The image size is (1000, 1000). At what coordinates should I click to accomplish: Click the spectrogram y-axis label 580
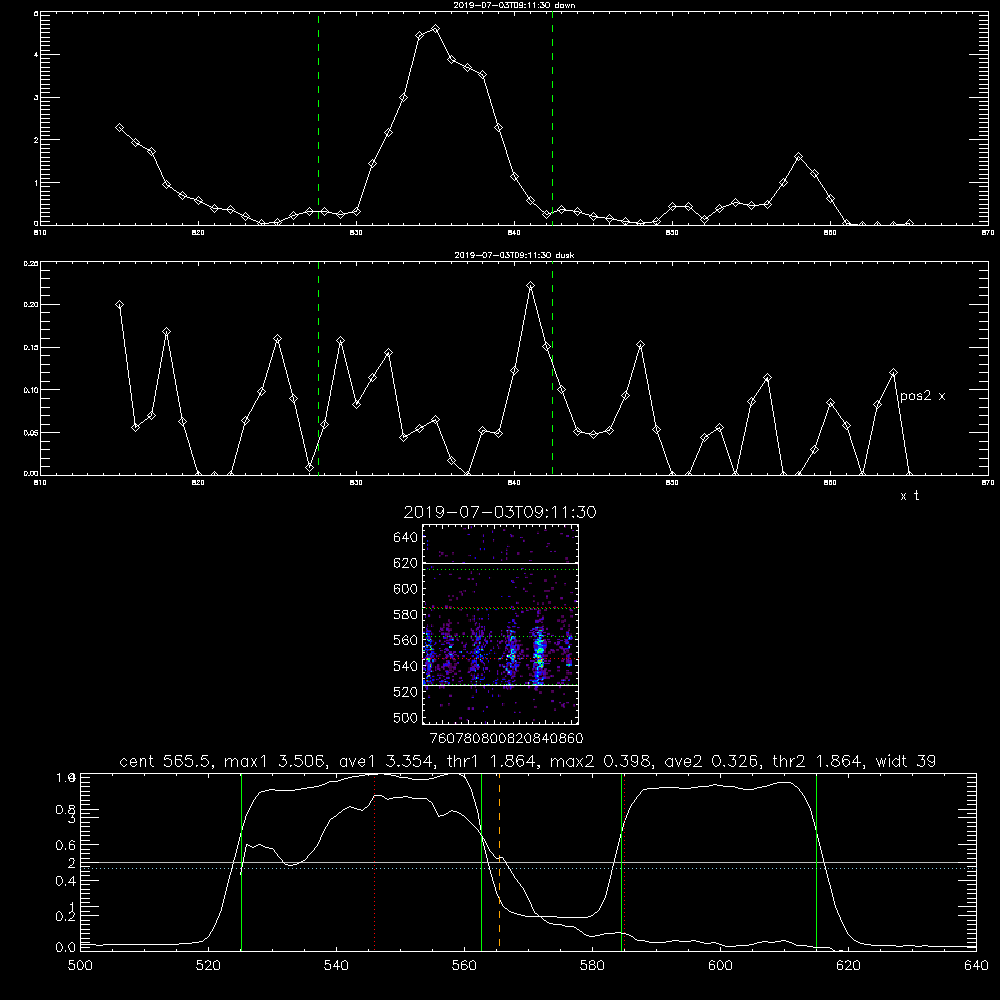click(406, 615)
